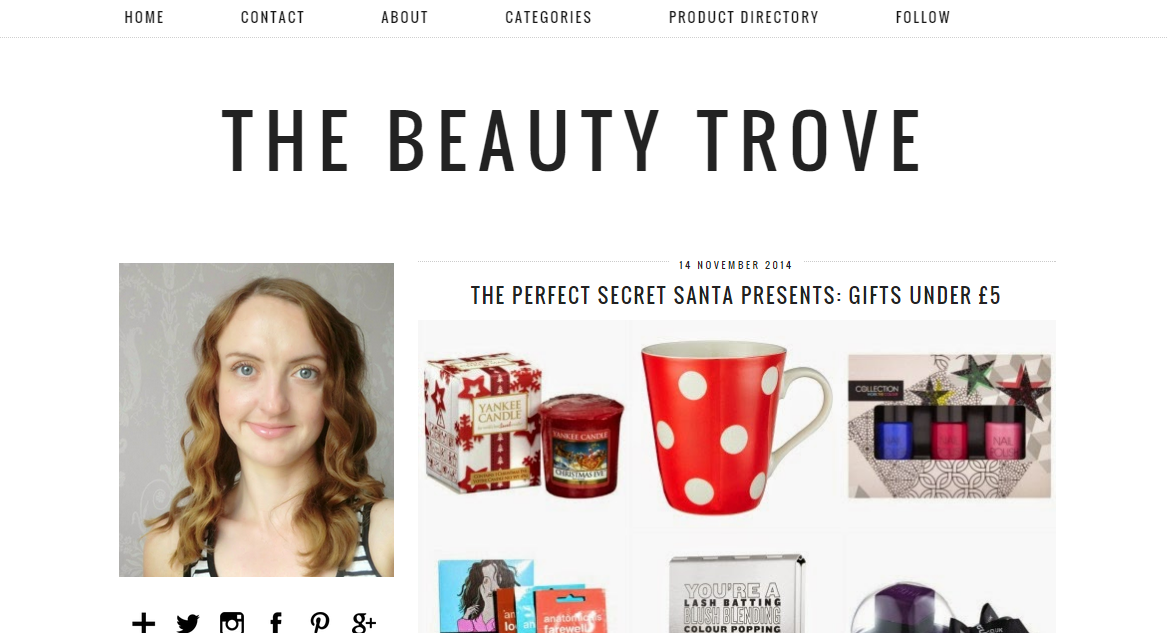The height and width of the screenshot is (633, 1168).
Task: Select the 14 November 2014 post date
Action: pyautogui.click(x=735, y=265)
